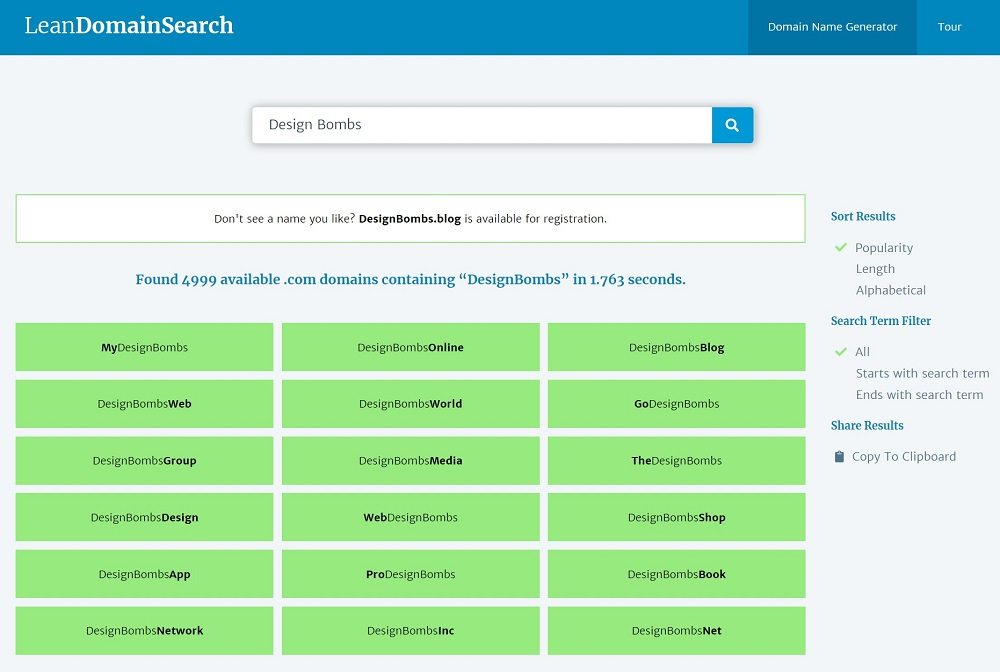The width and height of the screenshot is (1000, 672).
Task: Filter by Ends with search term
Action: (919, 395)
